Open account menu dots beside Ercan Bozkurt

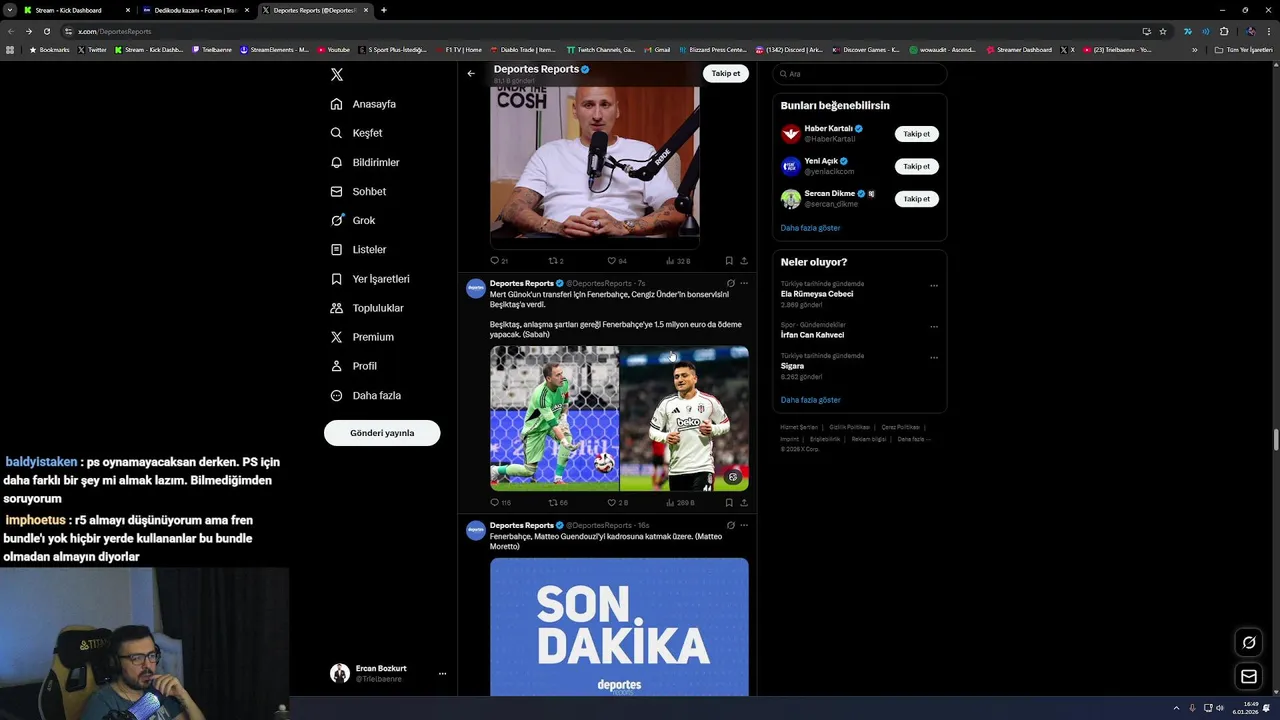[442, 674]
